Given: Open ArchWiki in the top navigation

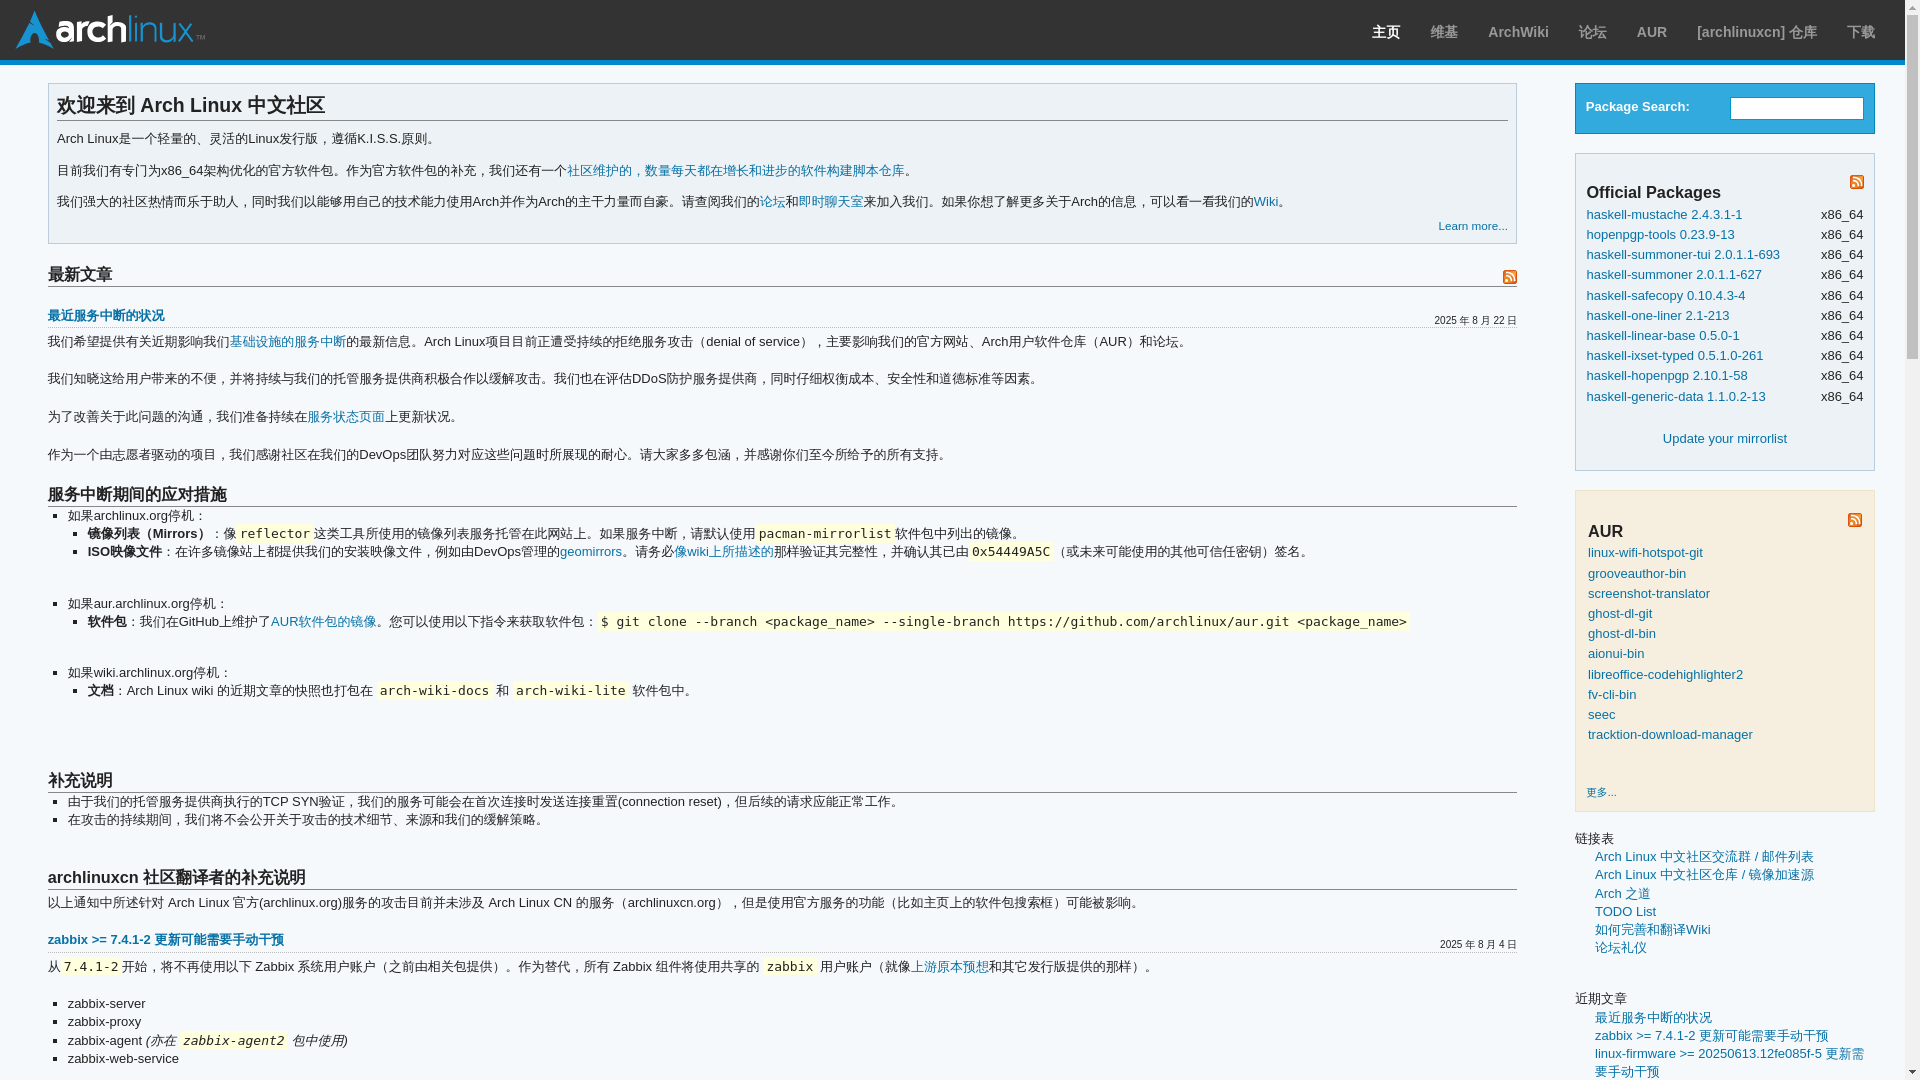Looking at the screenshot, I should [1517, 32].
